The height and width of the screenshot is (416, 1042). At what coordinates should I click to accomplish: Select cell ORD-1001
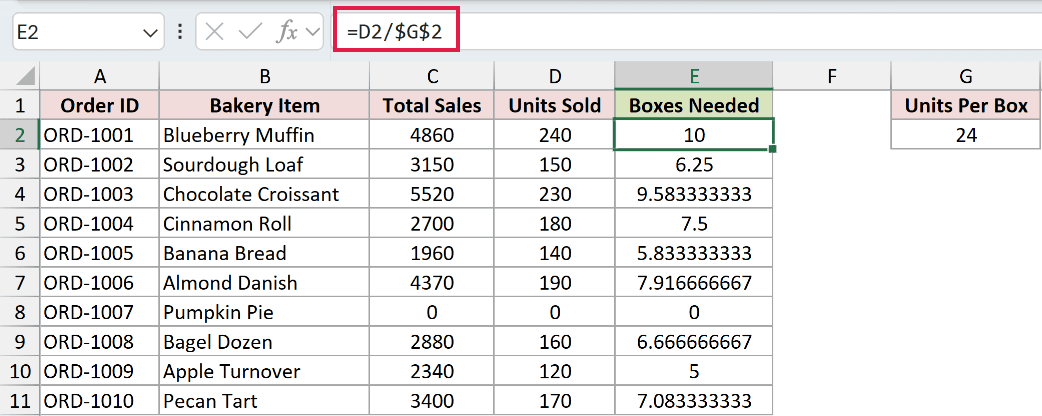pos(100,135)
